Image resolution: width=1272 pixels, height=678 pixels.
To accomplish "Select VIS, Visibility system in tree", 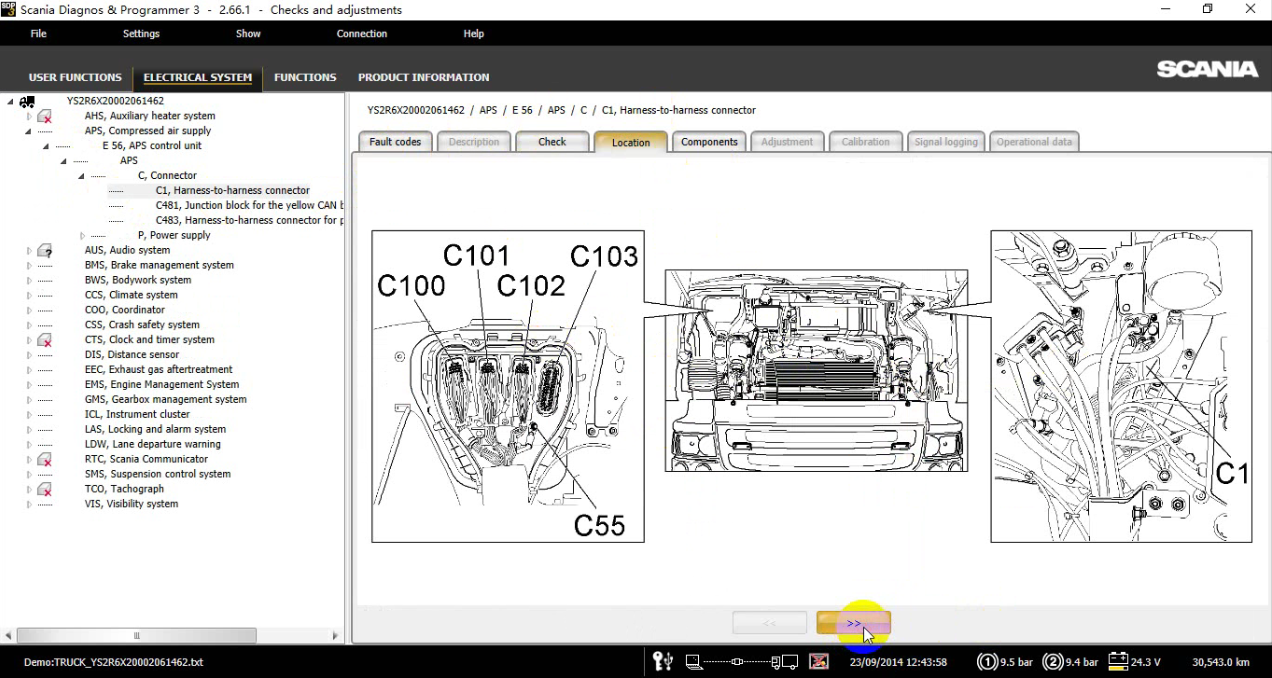I will click(131, 504).
